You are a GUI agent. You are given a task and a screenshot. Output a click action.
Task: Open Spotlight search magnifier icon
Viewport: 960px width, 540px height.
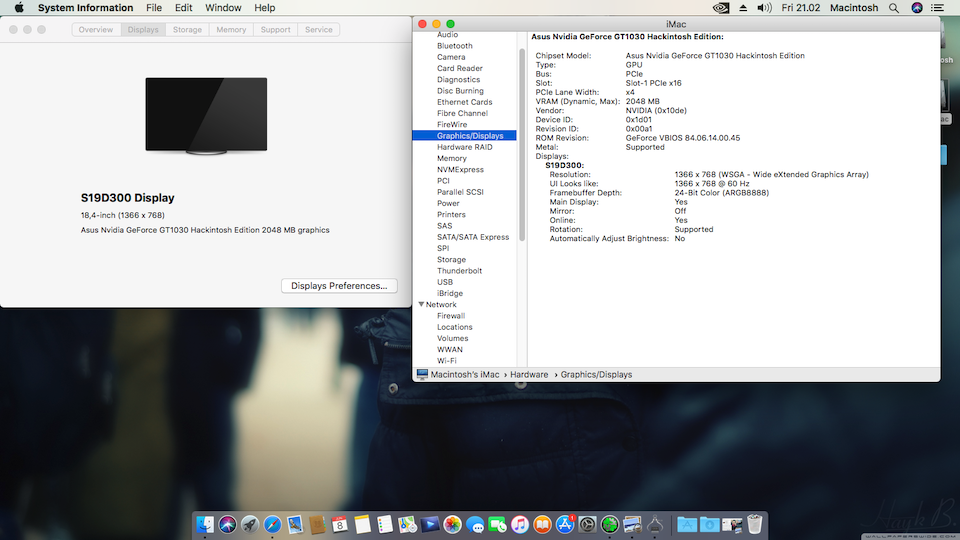[894, 8]
